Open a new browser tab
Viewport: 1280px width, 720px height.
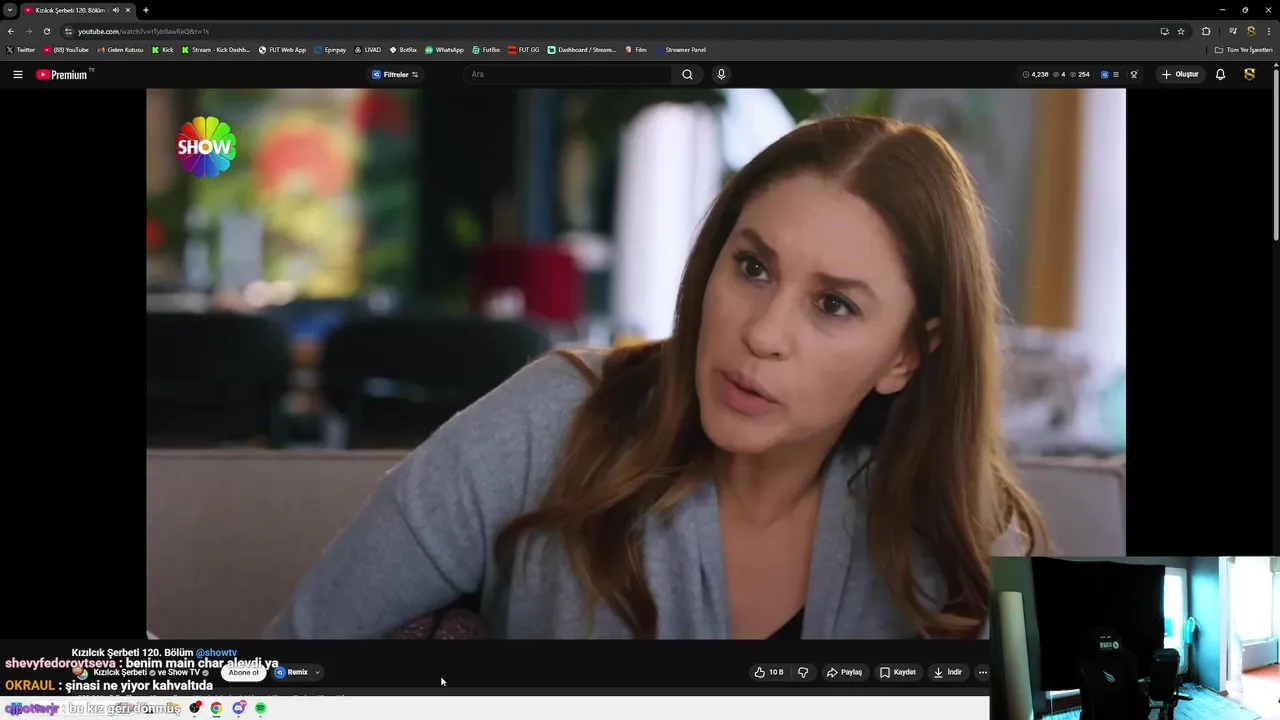click(146, 10)
